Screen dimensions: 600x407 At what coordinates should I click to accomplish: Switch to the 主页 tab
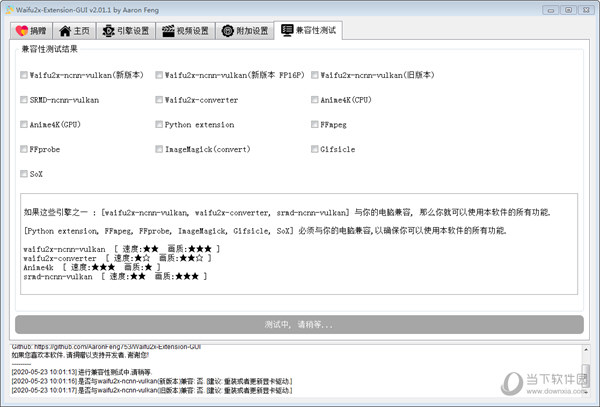point(74,31)
